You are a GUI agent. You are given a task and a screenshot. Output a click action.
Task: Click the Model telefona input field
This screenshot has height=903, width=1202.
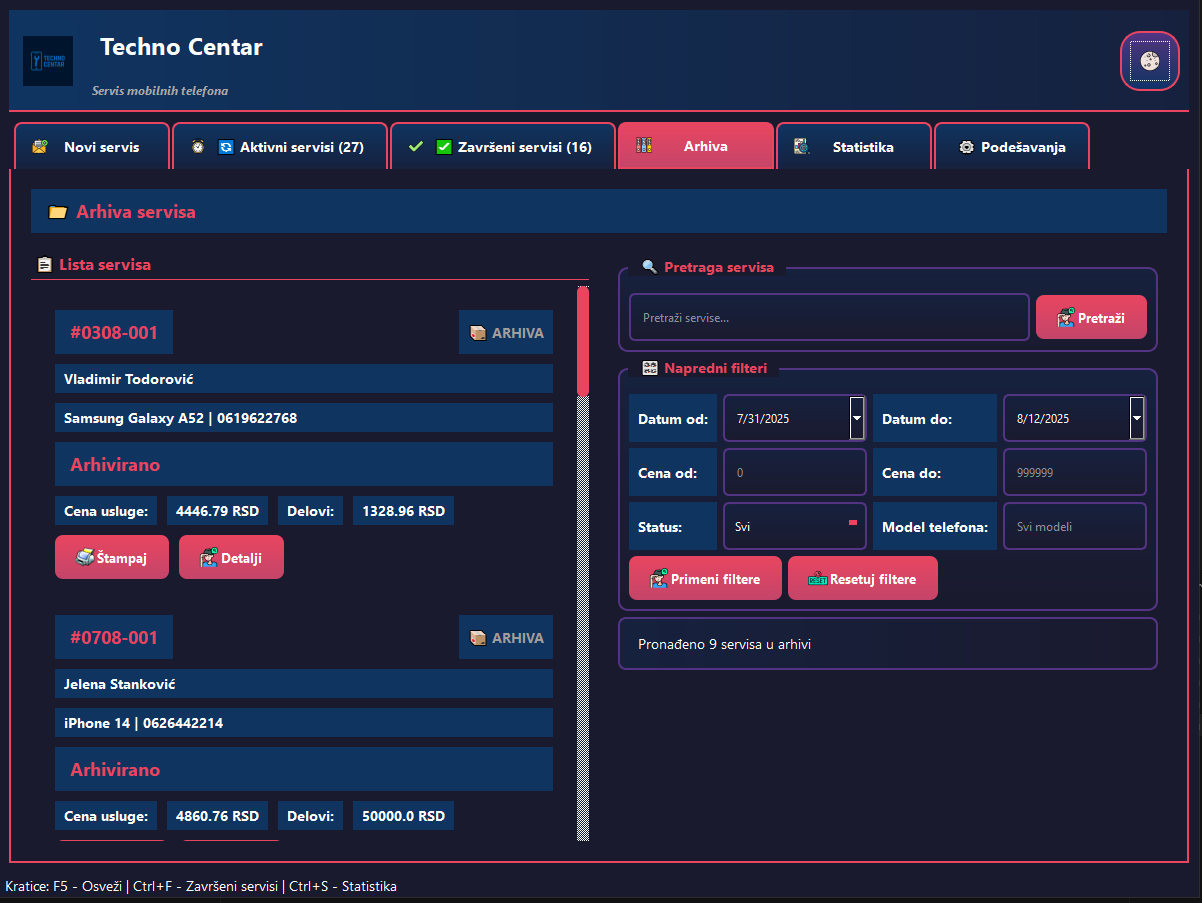click(1074, 526)
